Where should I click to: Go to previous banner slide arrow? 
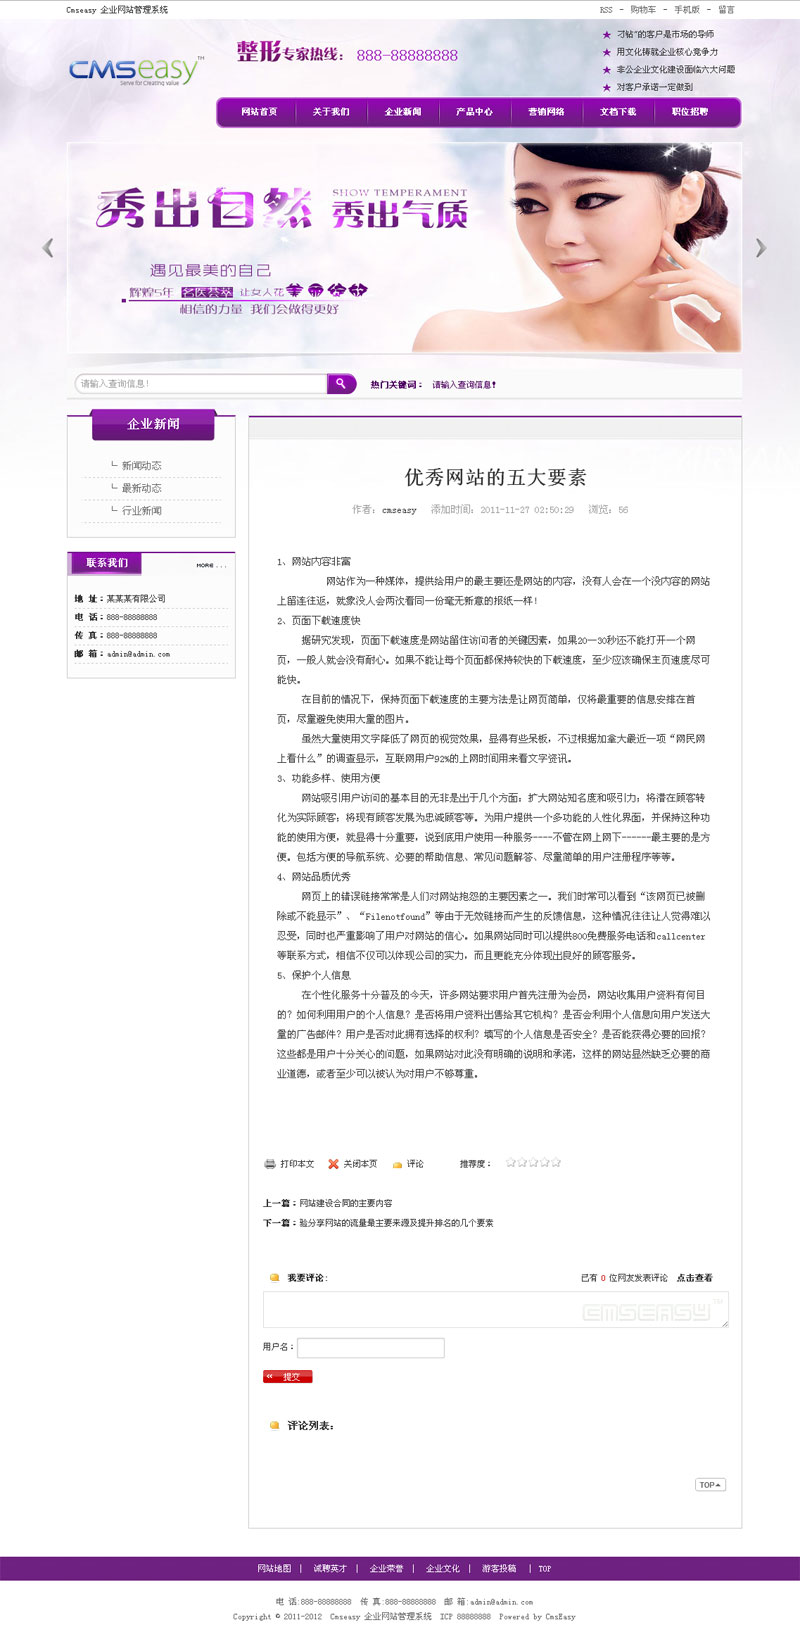point(48,247)
